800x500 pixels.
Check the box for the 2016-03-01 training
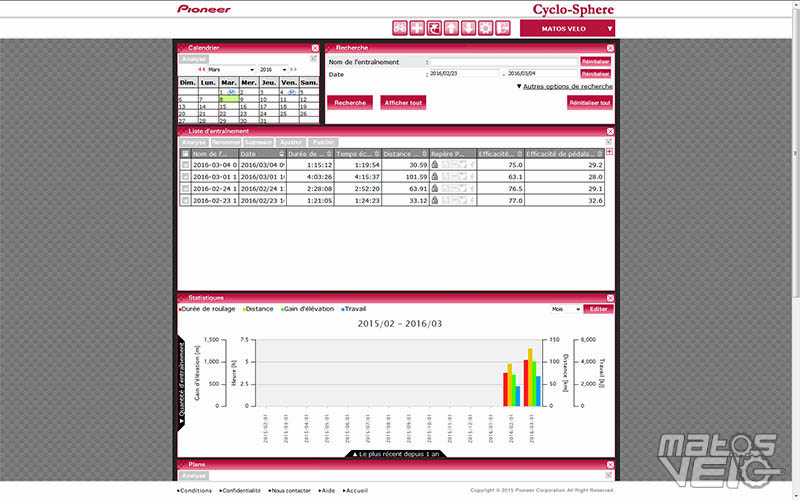[x=185, y=177]
